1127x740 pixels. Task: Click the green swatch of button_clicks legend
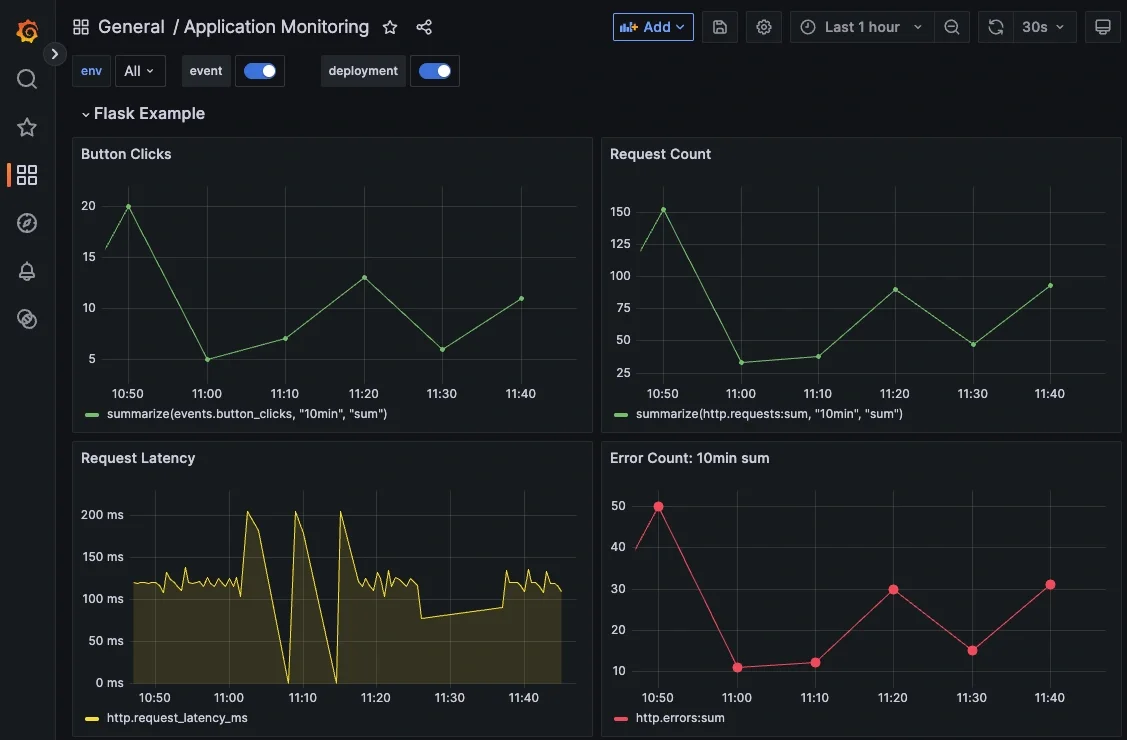[92, 415]
